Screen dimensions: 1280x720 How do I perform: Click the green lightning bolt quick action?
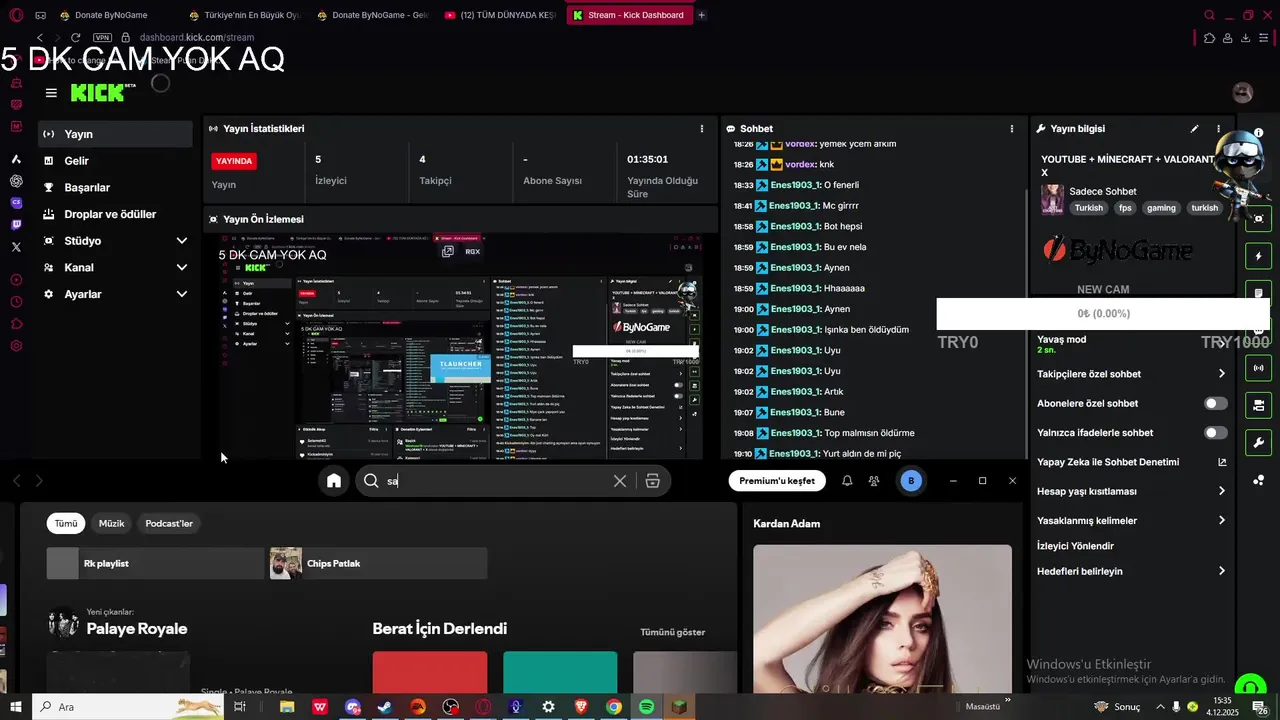1258,256
